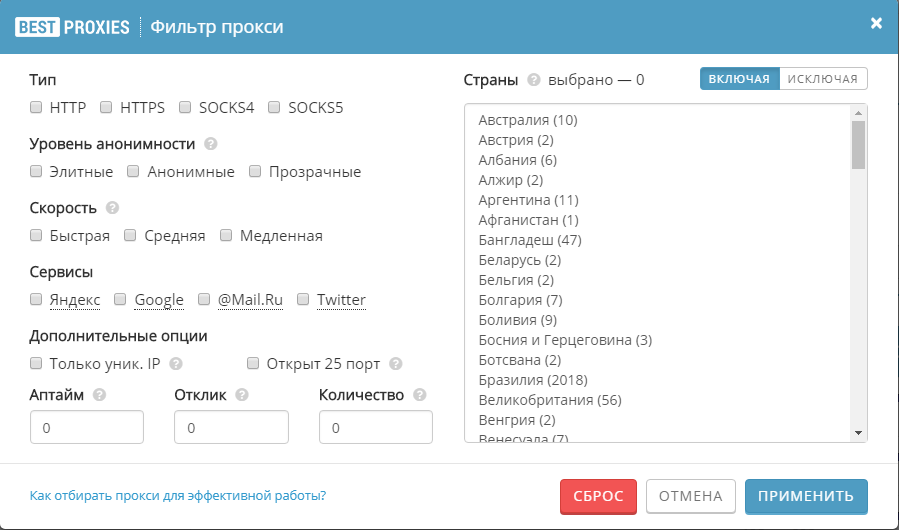
Task: Select Боливия (9) in countries list
Action: [518, 320]
